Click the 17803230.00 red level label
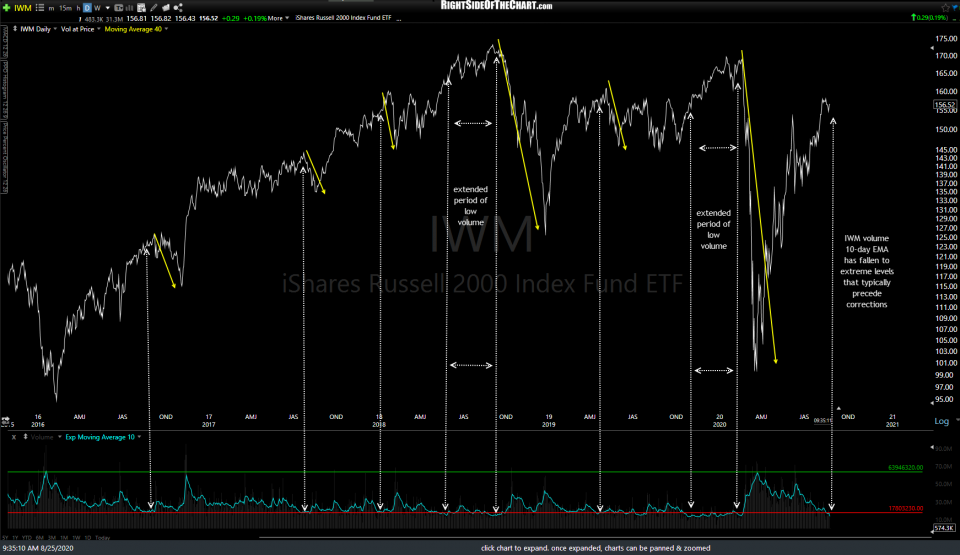The image size is (960, 555). [906, 508]
